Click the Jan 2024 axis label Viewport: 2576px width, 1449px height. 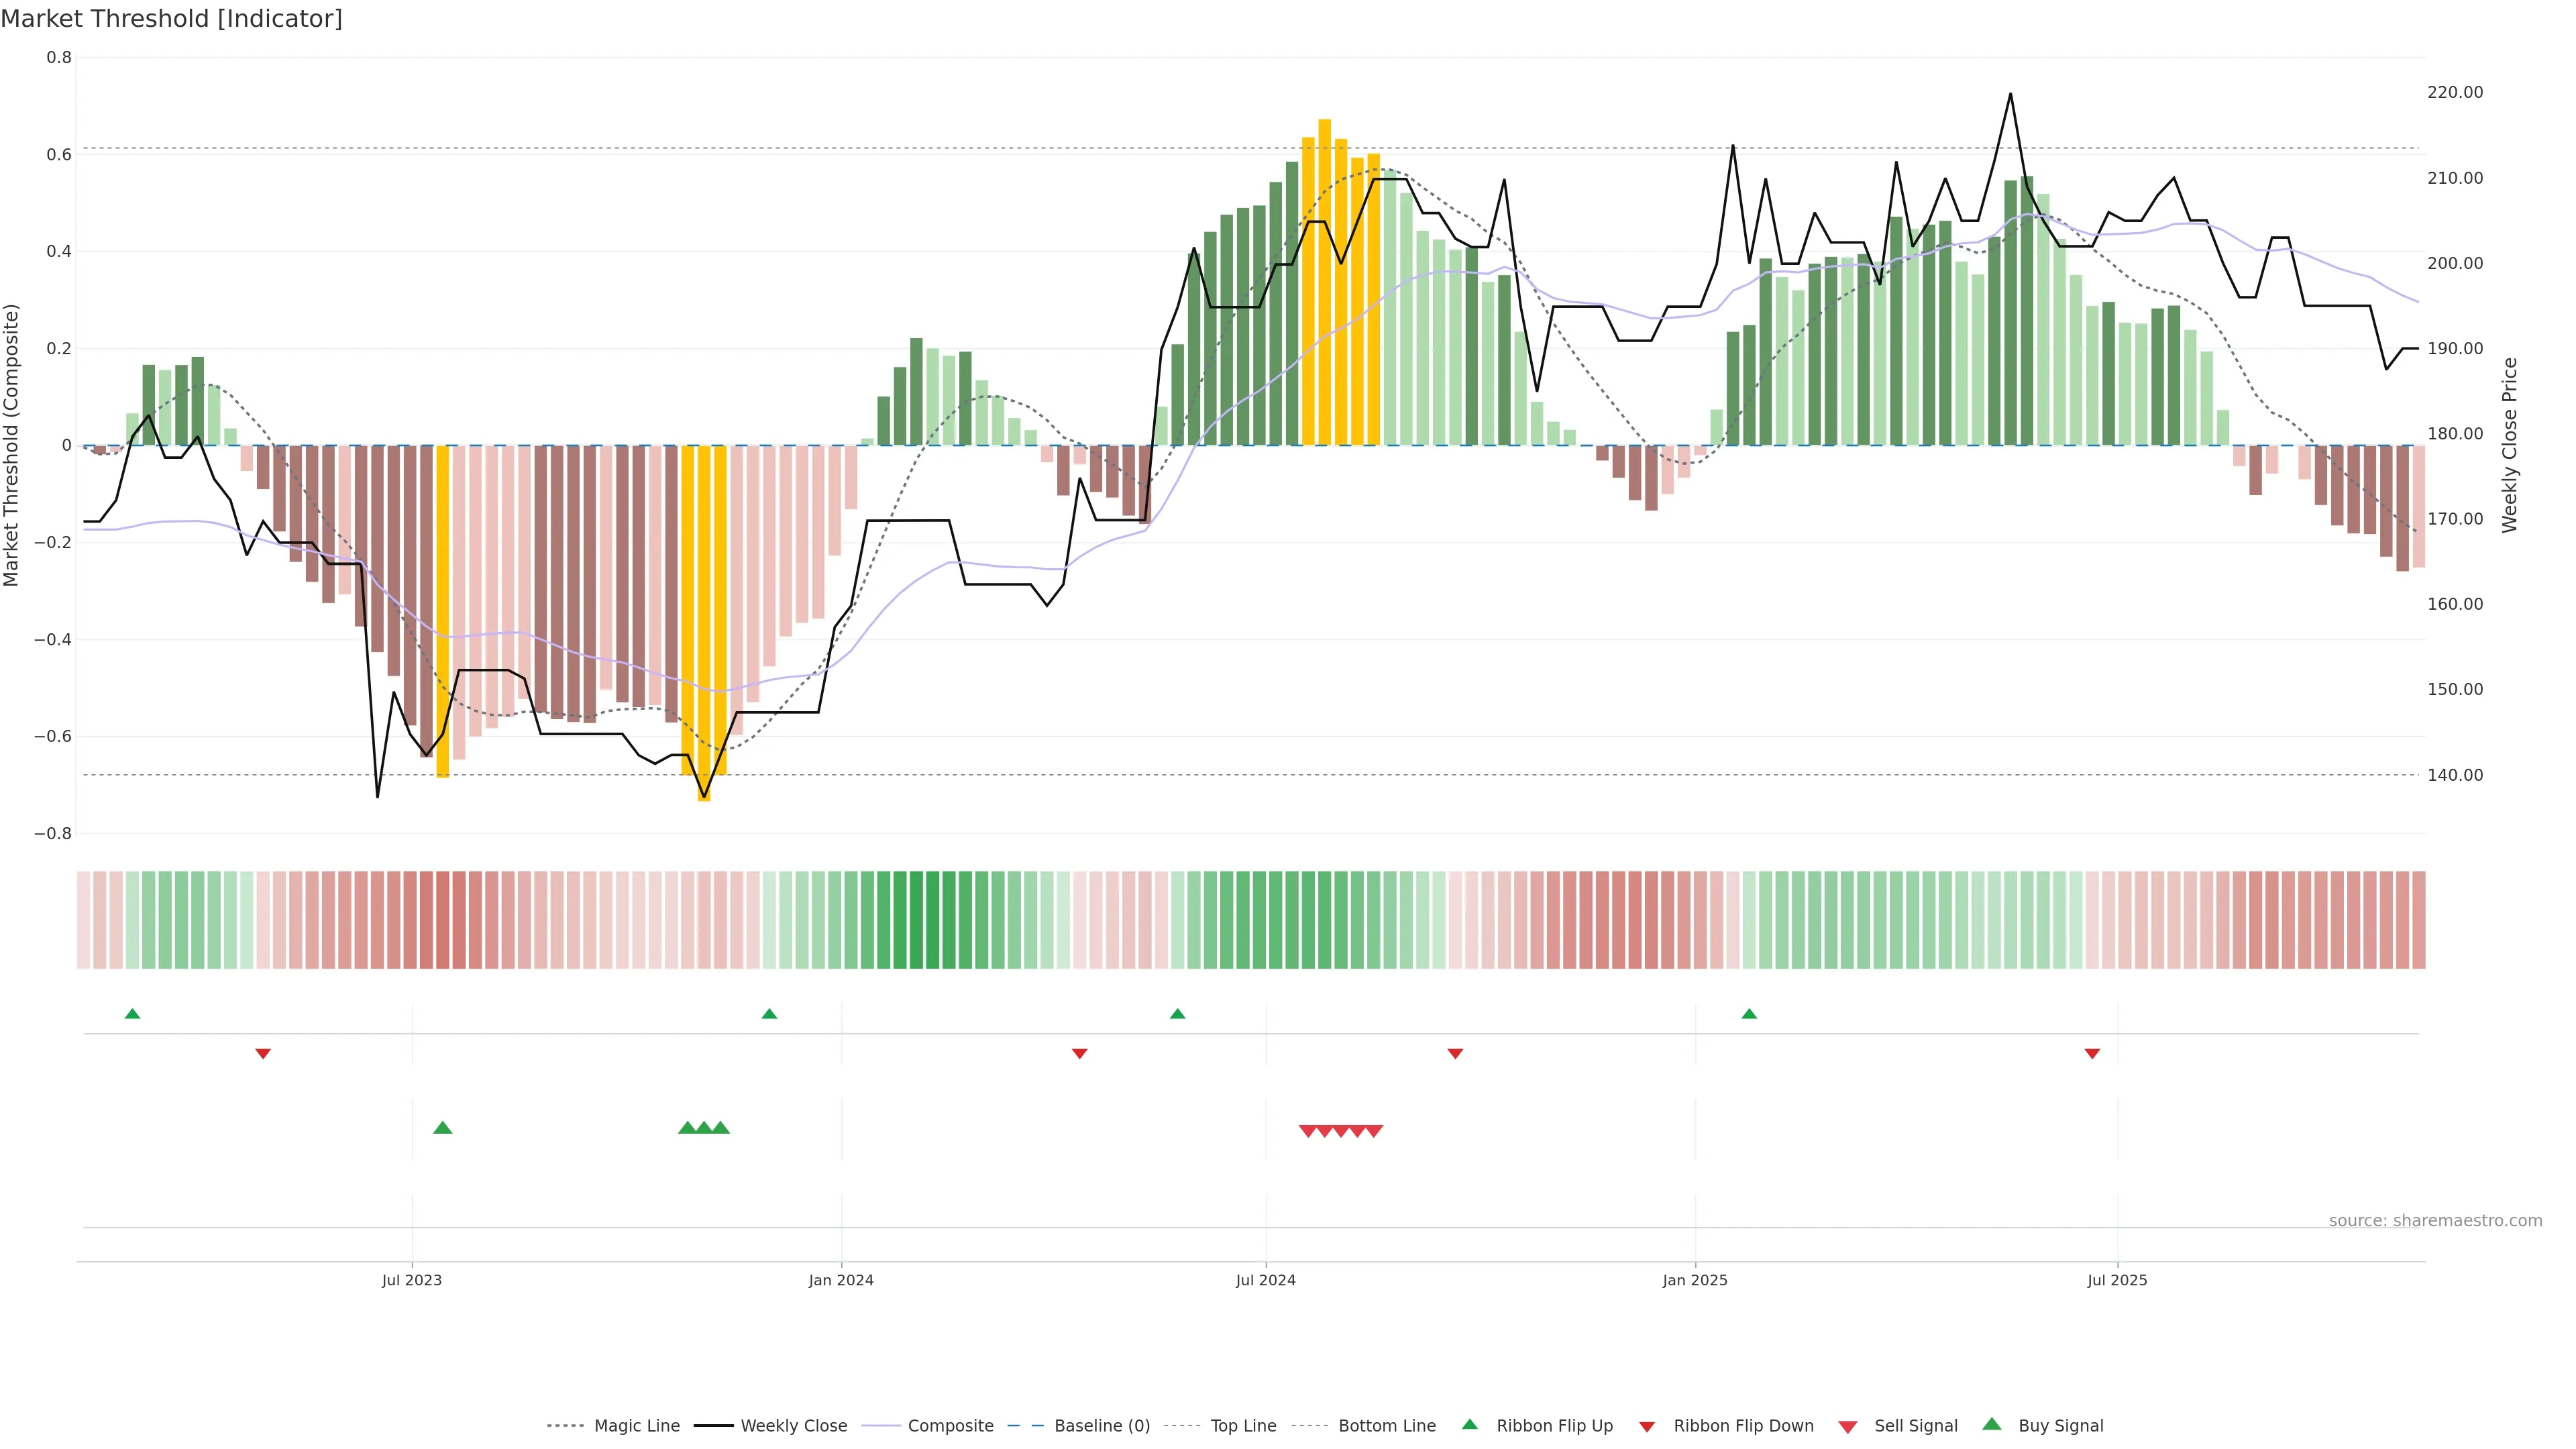pyautogui.click(x=841, y=1280)
